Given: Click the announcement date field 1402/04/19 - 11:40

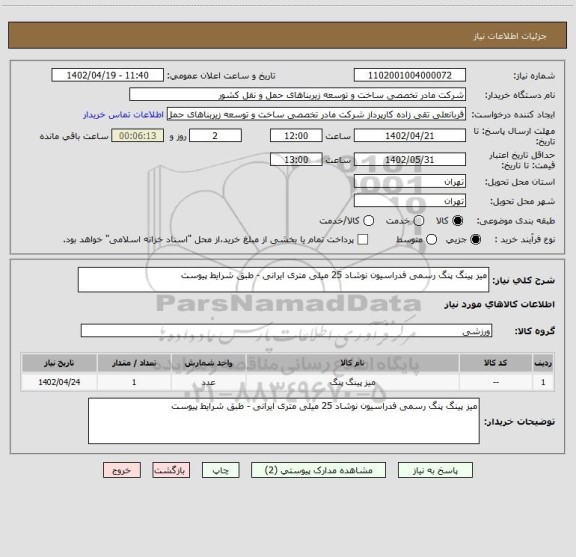Looking at the screenshot, I should (108, 75).
